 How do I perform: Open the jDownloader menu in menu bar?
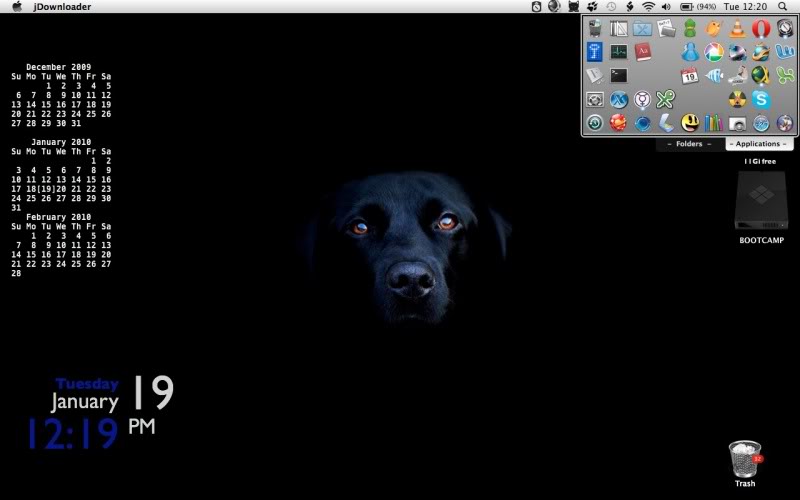pos(62,7)
